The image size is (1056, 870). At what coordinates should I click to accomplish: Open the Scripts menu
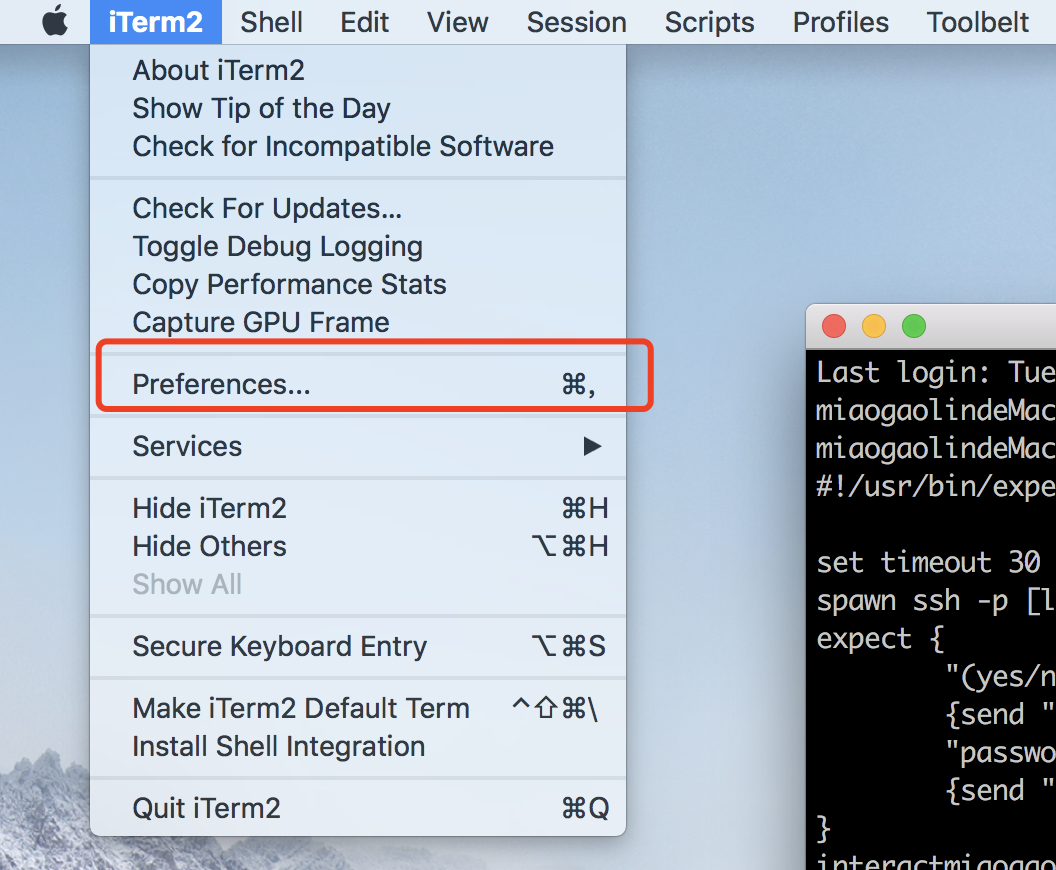click(709, 22)
